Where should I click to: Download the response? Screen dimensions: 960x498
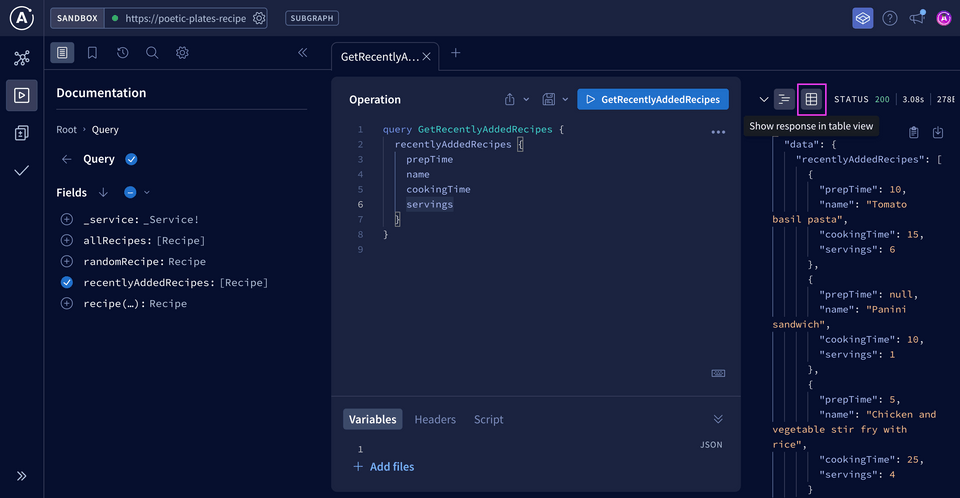pyautogui.click(x=937, y=132)
